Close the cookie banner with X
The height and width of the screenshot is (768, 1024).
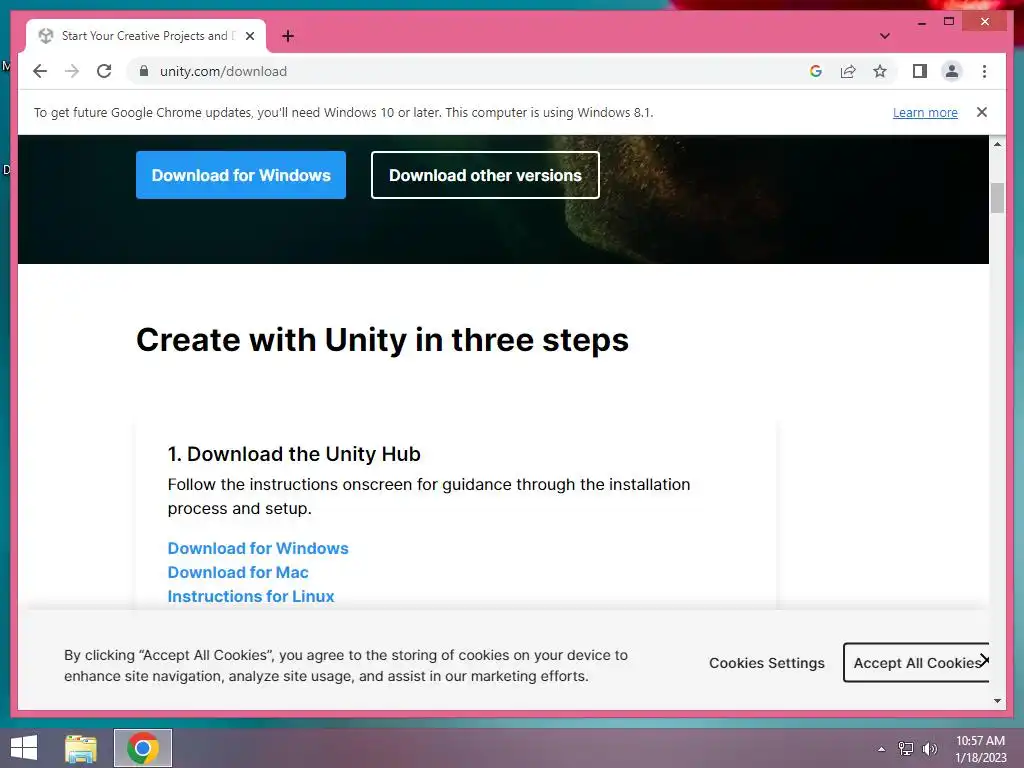(984, 660)
